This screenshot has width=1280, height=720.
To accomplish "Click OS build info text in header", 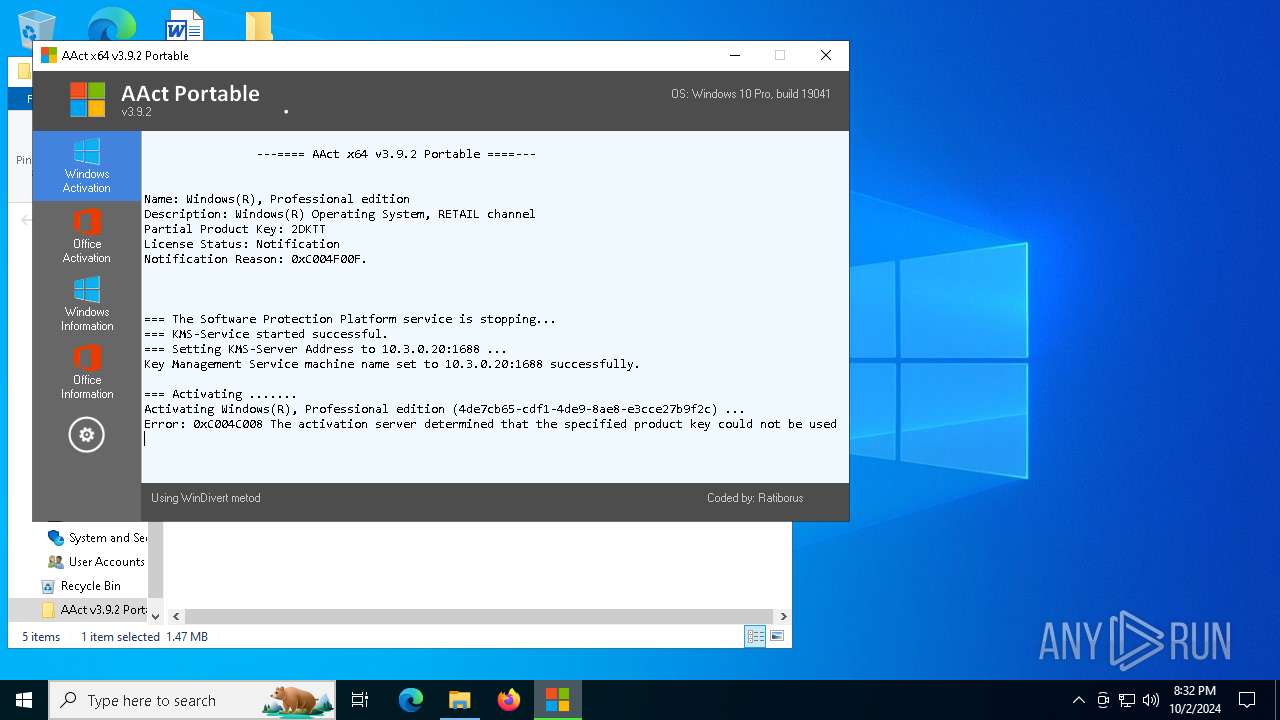I will pos(751,94).
